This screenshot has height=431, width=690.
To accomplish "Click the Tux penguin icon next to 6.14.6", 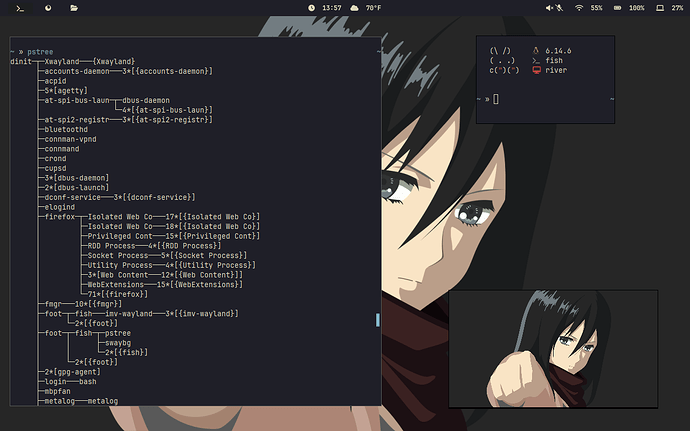I will 536,51.
